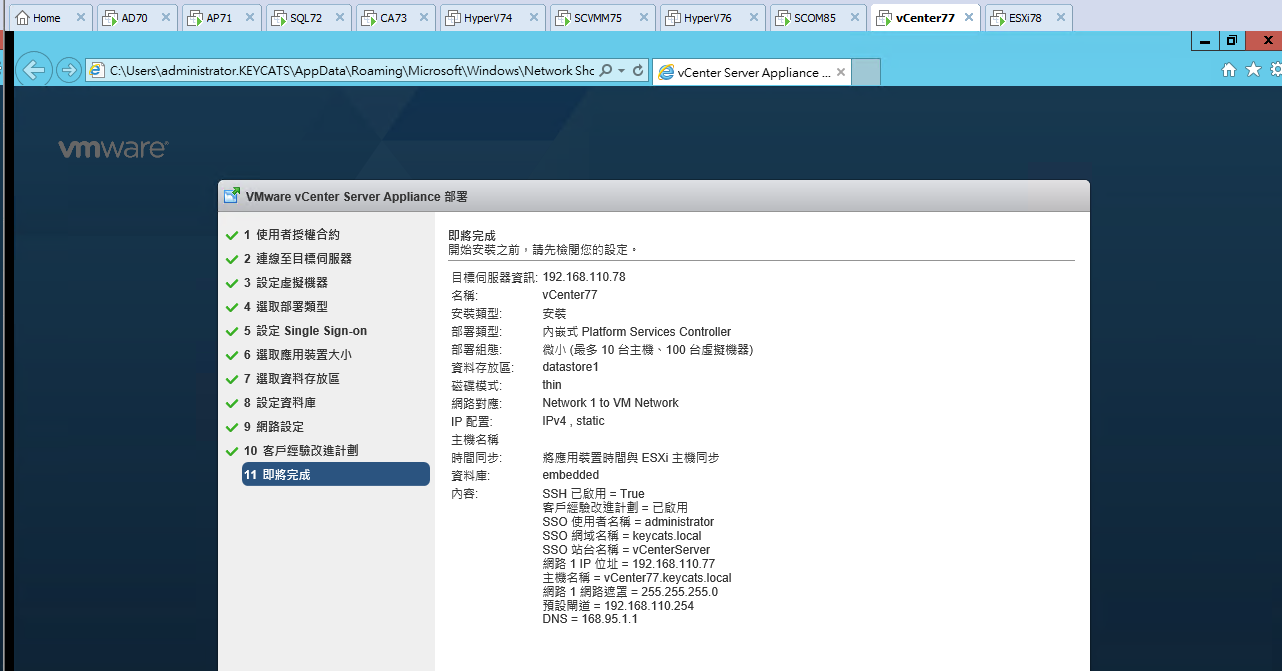Click the line SSH 已啟用 = True
This screenshot has height=671, width=1282.
point(593,494)
